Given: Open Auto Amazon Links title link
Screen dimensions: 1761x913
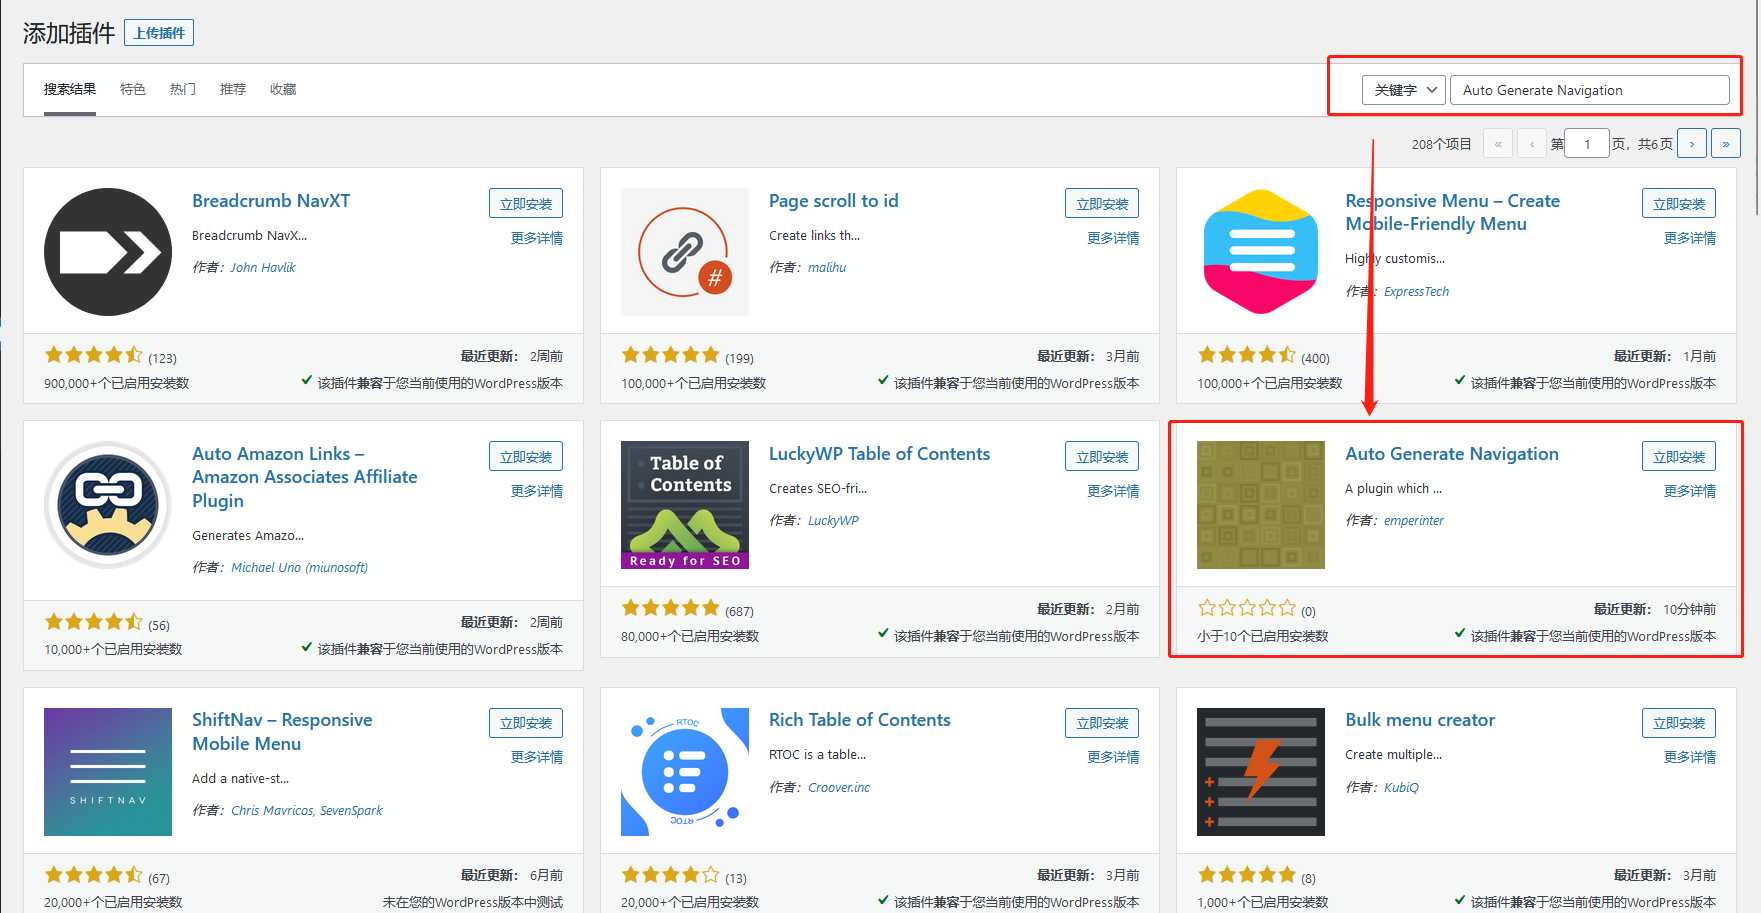Looking at the screenshot, I should [305, 477].
